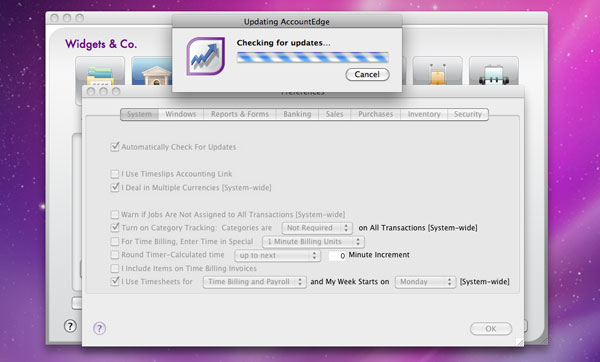Enable Warn if Jobs Are Not Assigned checkbox
Viewport: 600px width, 362px height.
pyautogui.click(x=115, y=214)
